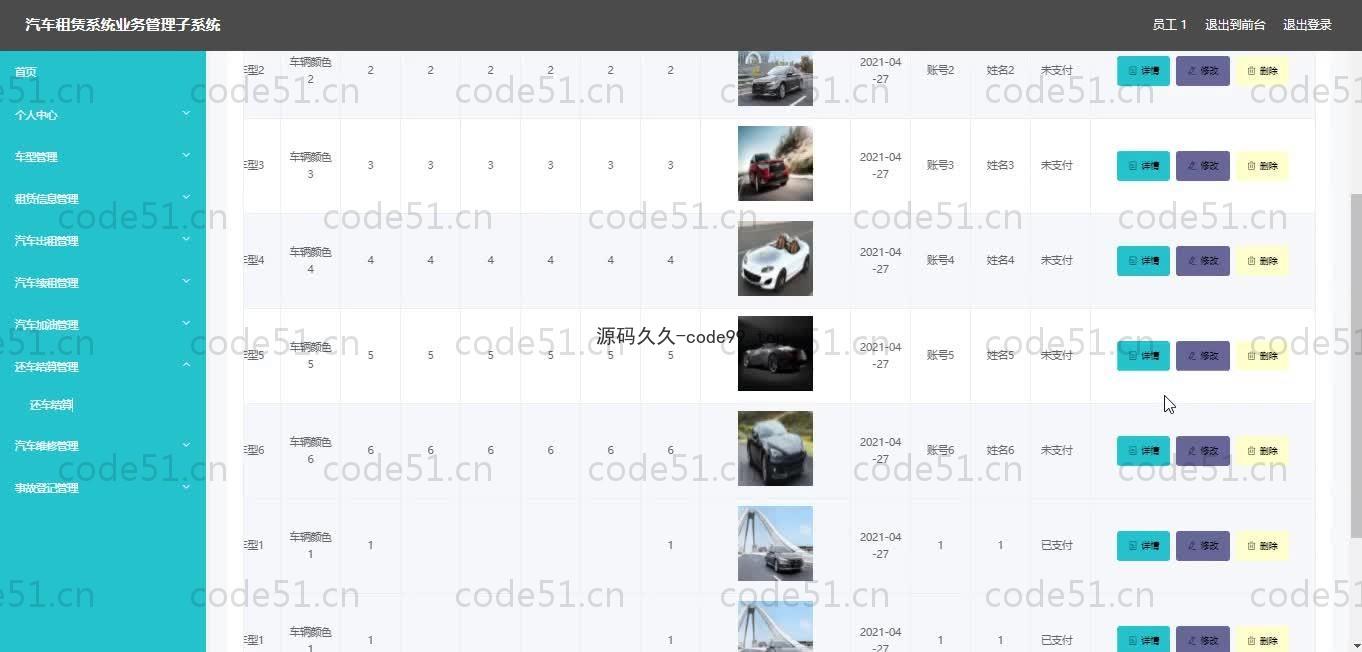The image size is (1362, 652).
Task: Expand the 个人中心 chevron
Action: [186, 114]
